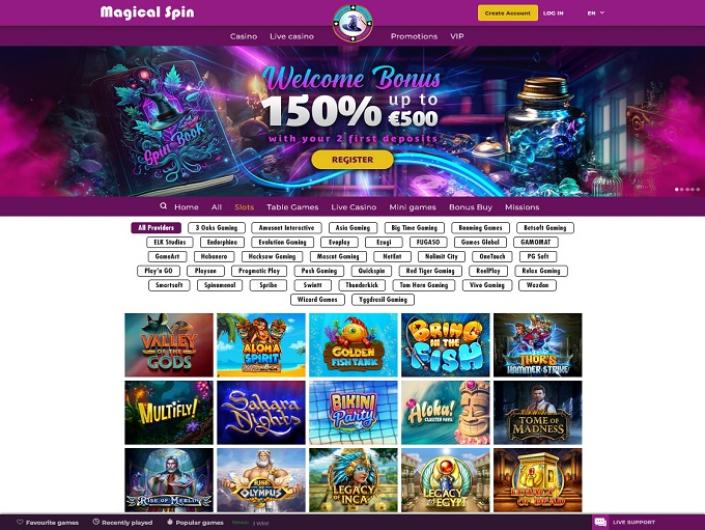The height and width of the screenshot is (530, 705).
Task: Toggle the All Providers filter
Action: (156, 228)
